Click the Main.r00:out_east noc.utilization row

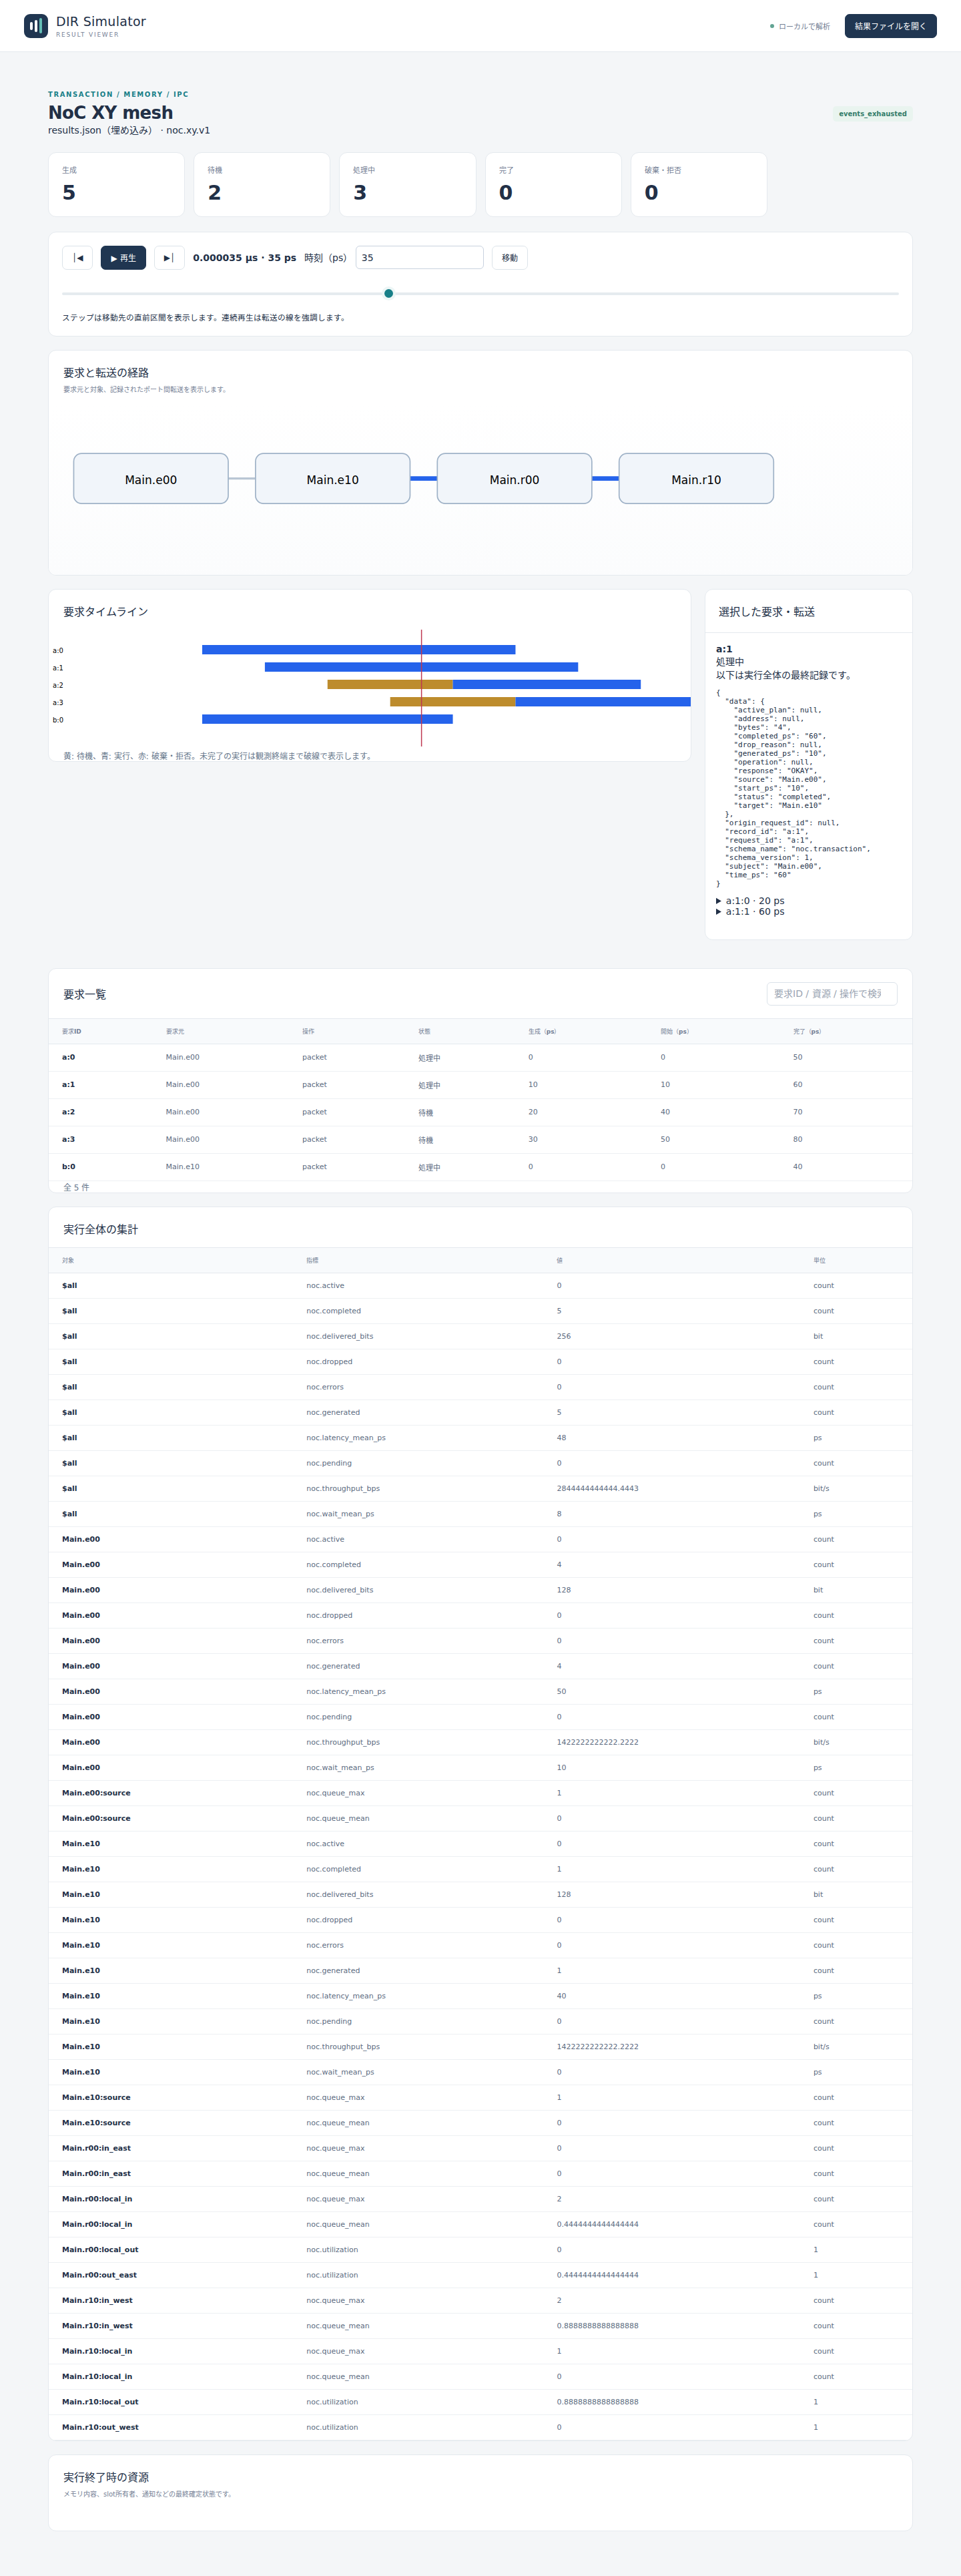click(480, 2275)
